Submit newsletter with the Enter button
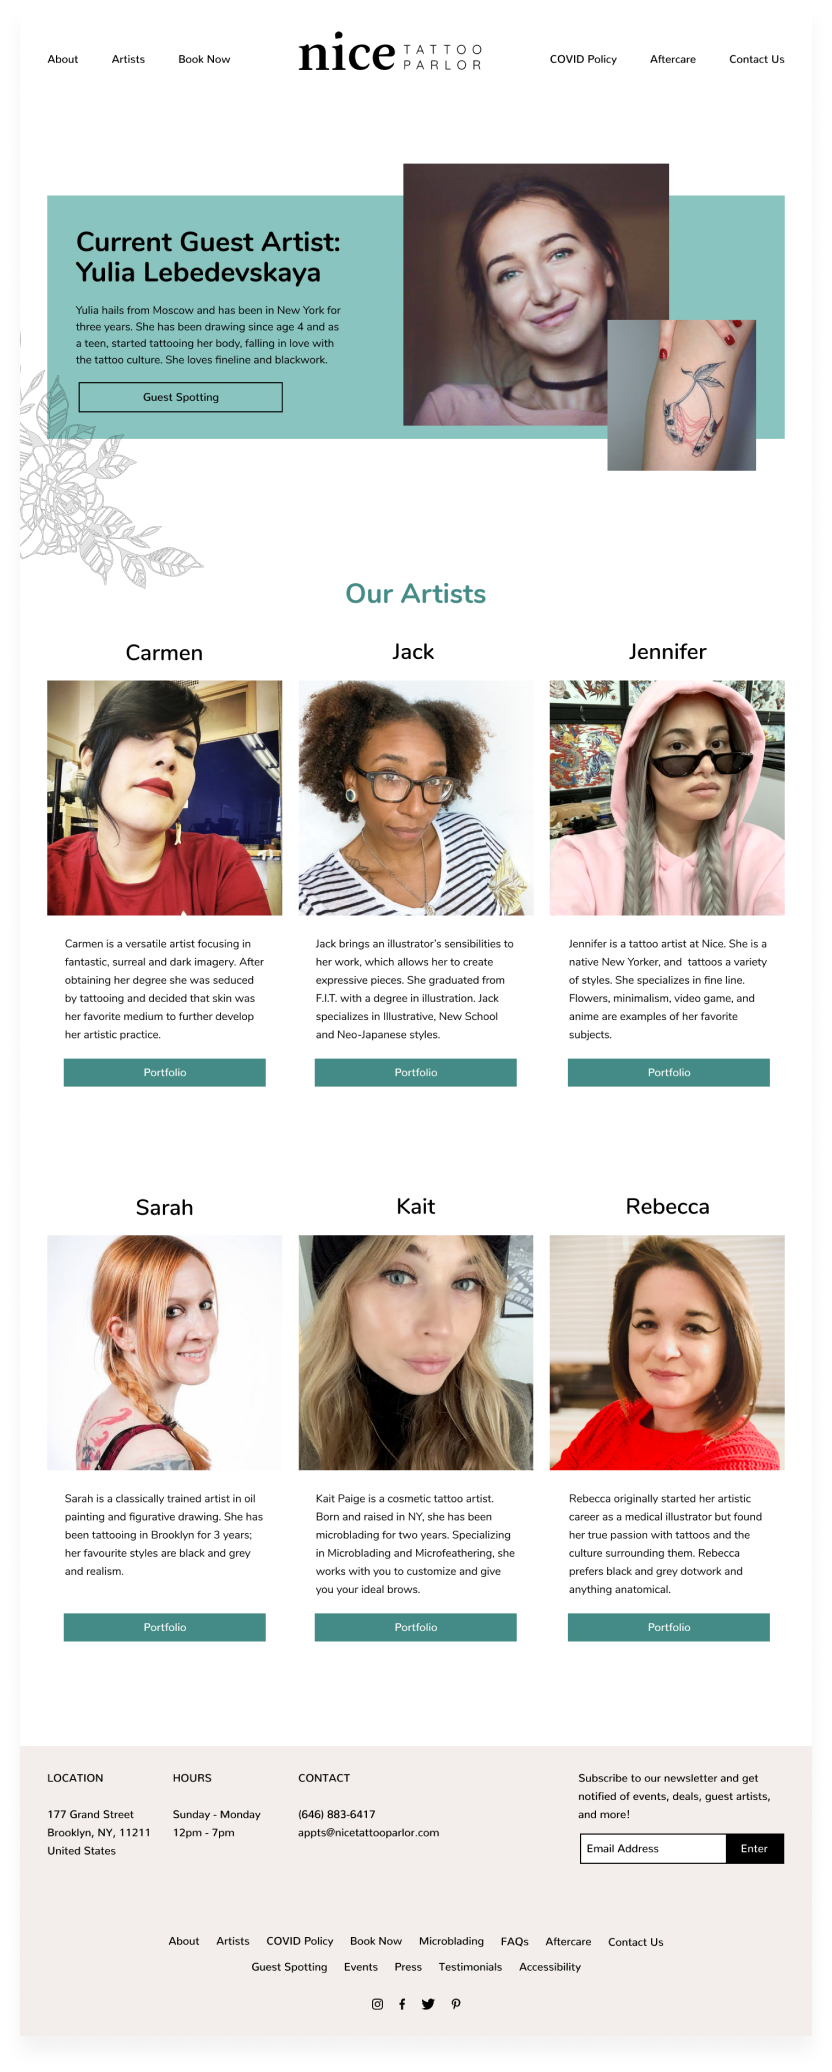 pos(755,1848)
